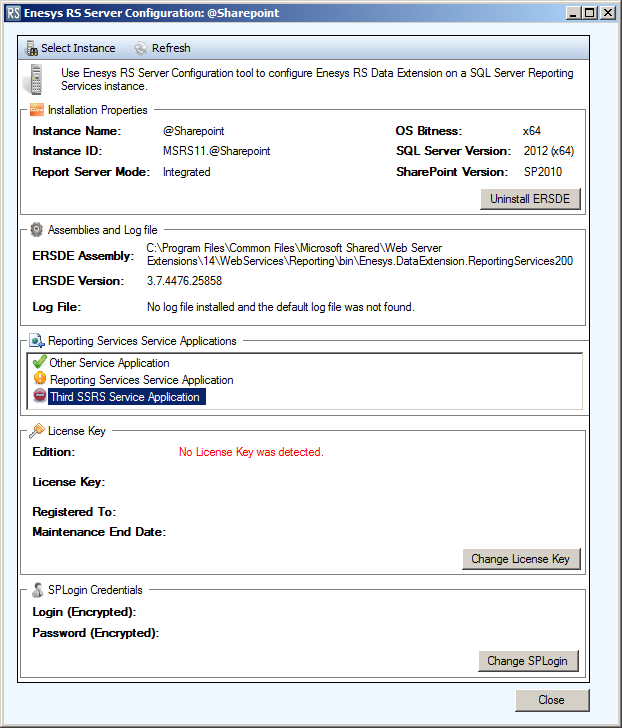Viewport: 622px width, 728px height.
Task: Click the Refresh toolbar icon
Action: [140, 48]
